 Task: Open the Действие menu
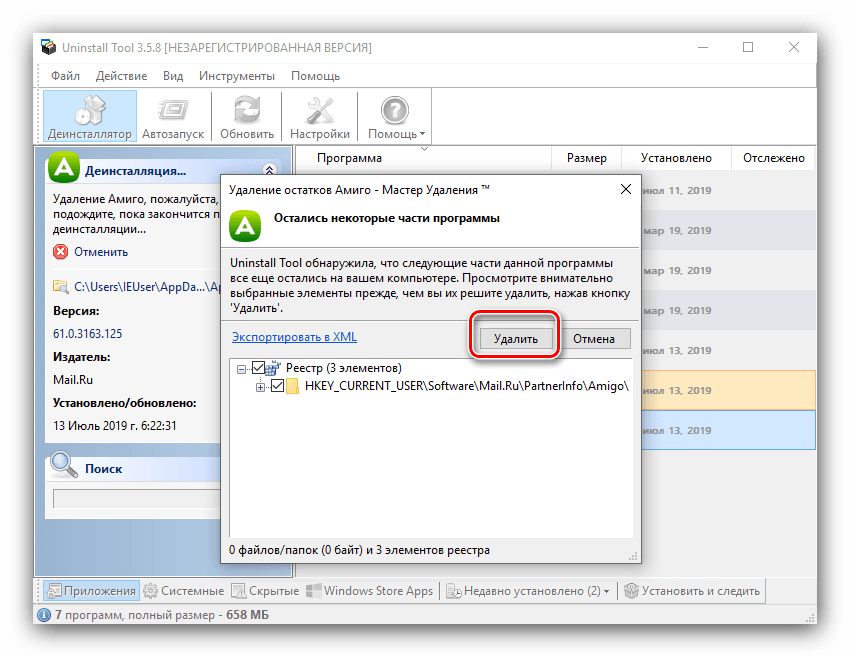pyautogui.click(x=121, y=76)
